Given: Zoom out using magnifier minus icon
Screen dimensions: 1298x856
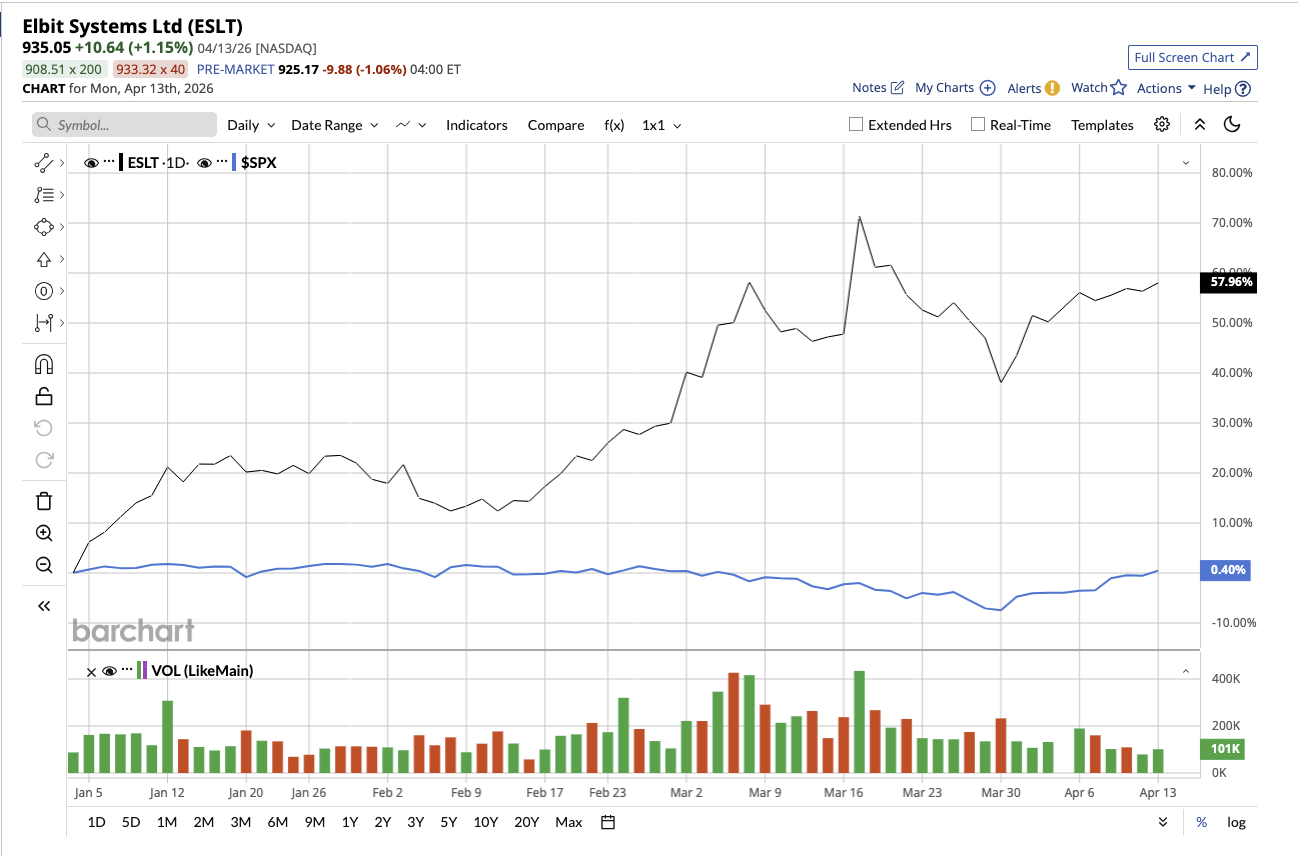Looking at the screenshot, I should (x=43, y=565).
